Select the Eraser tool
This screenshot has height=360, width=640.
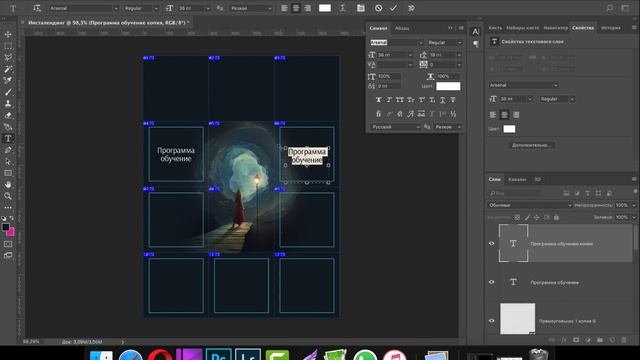[8, 116]
